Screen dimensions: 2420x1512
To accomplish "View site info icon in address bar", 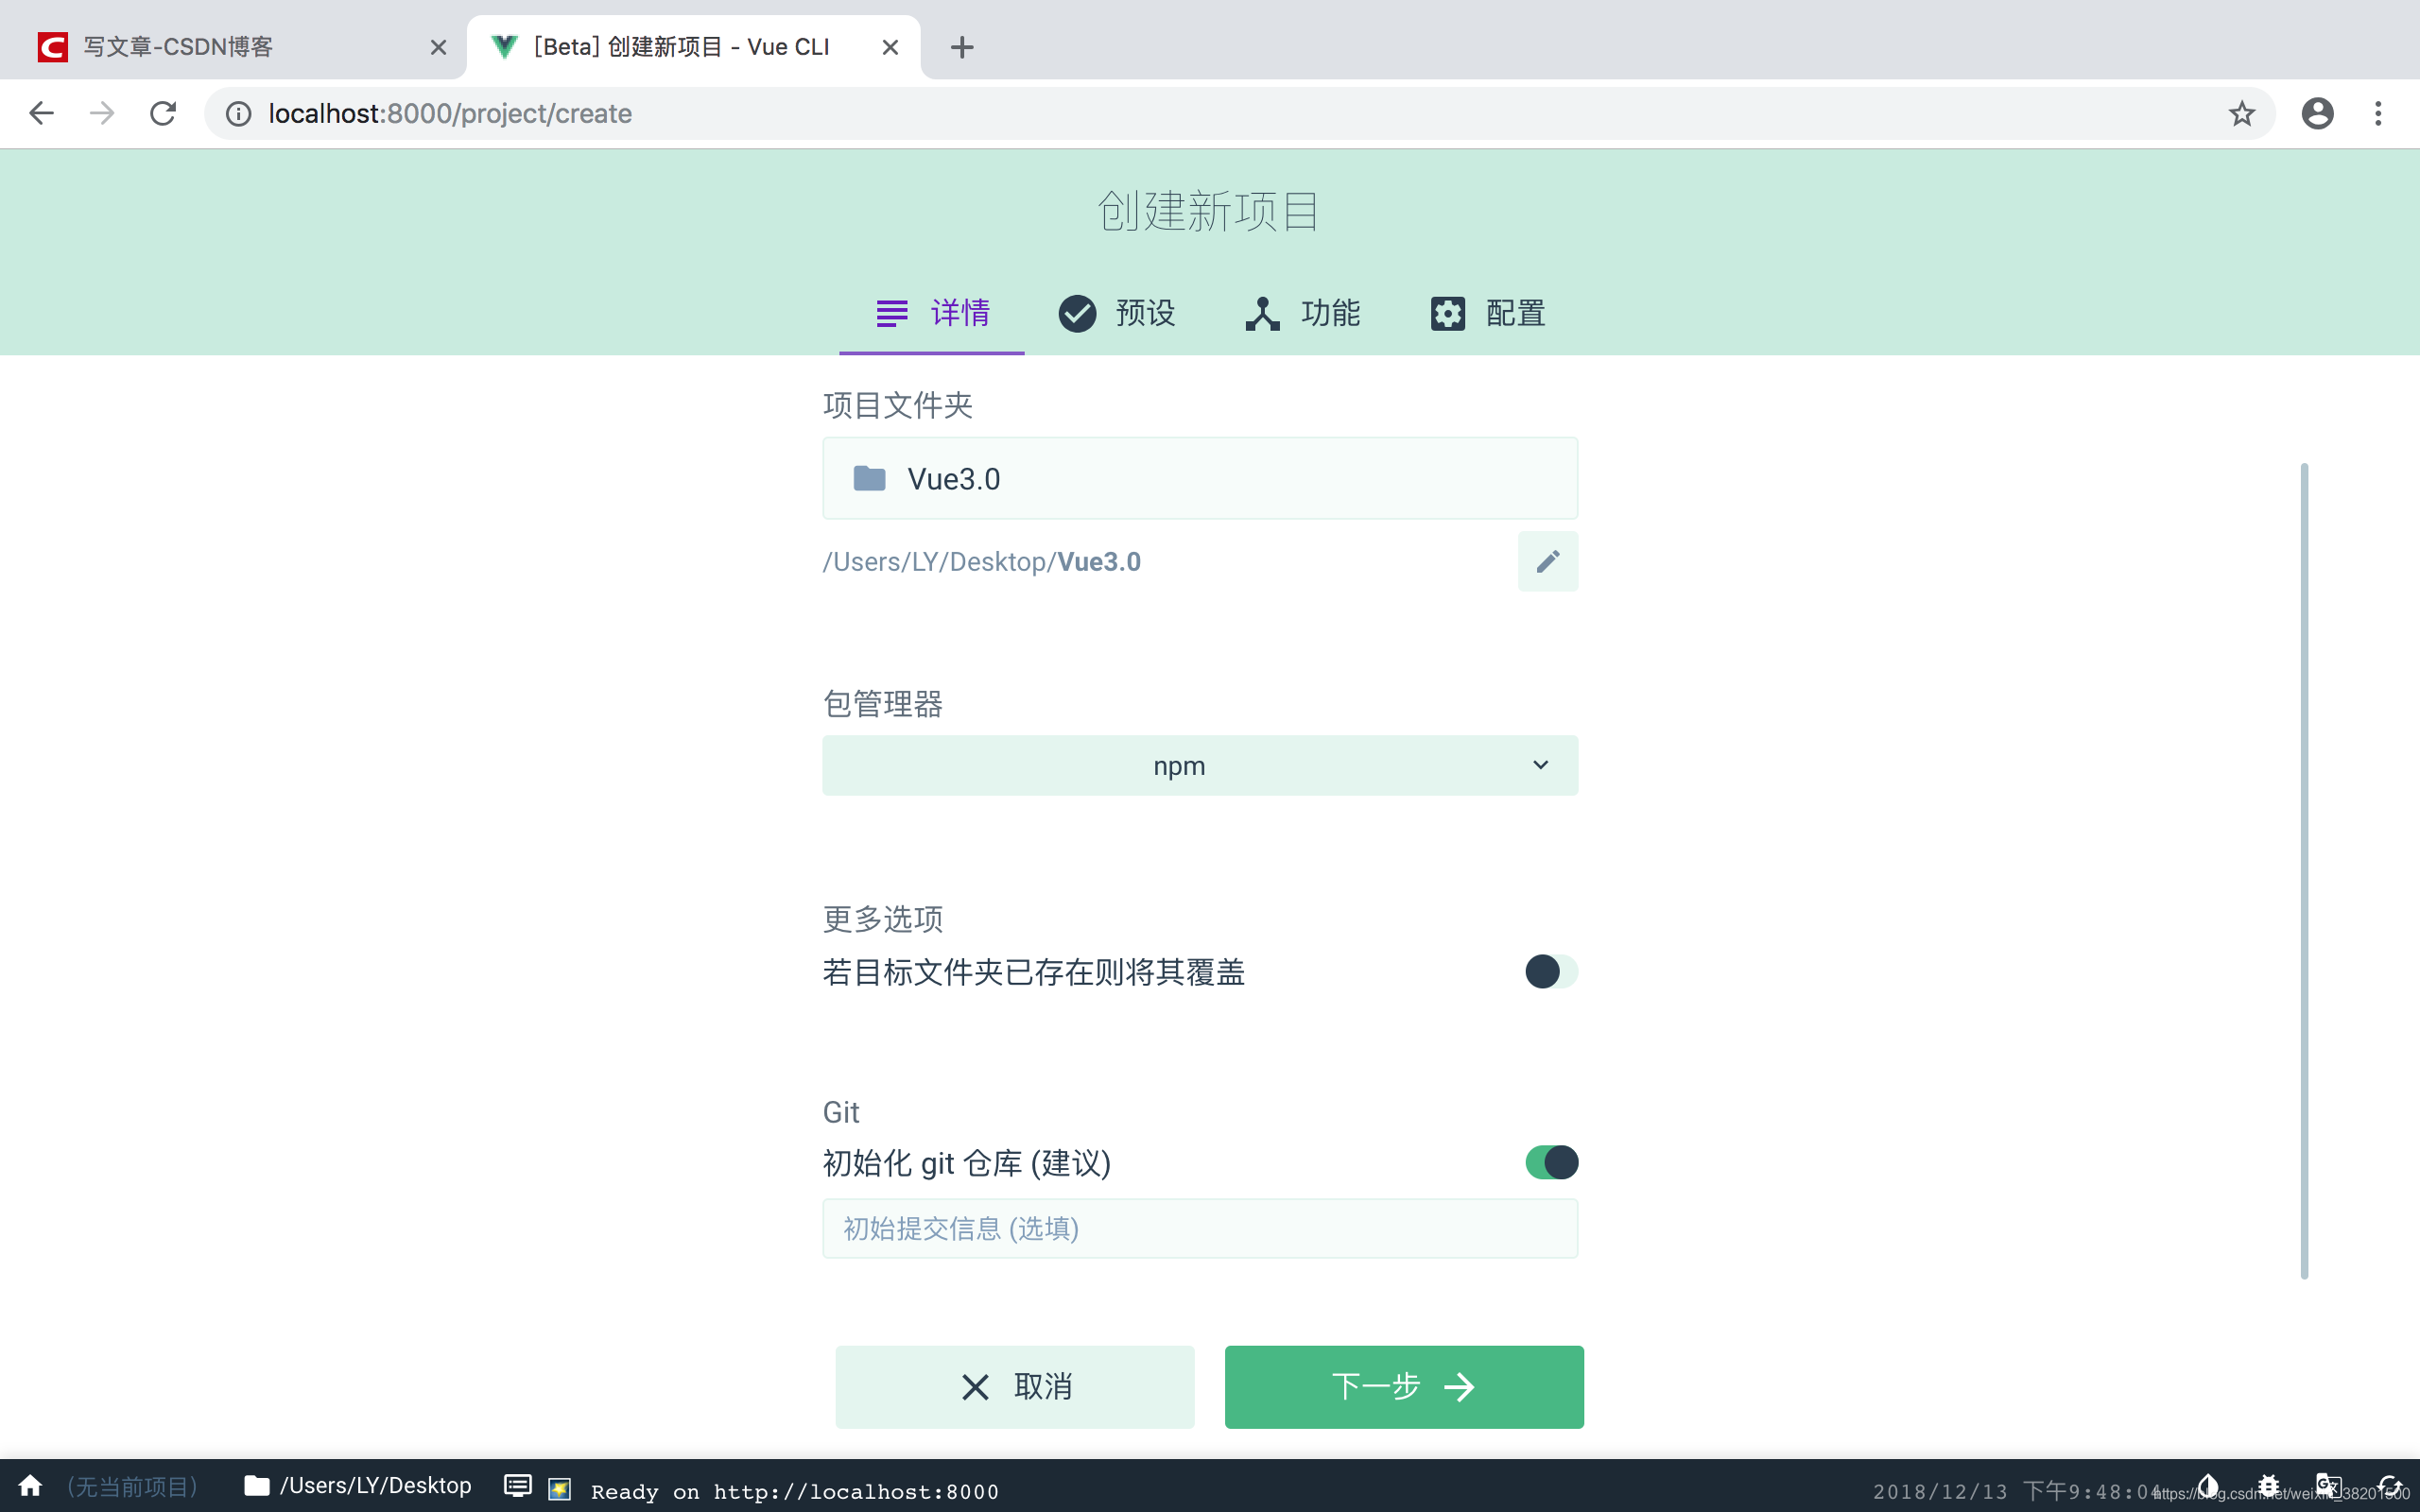I will pyautogui.click(x=238, y=113).
